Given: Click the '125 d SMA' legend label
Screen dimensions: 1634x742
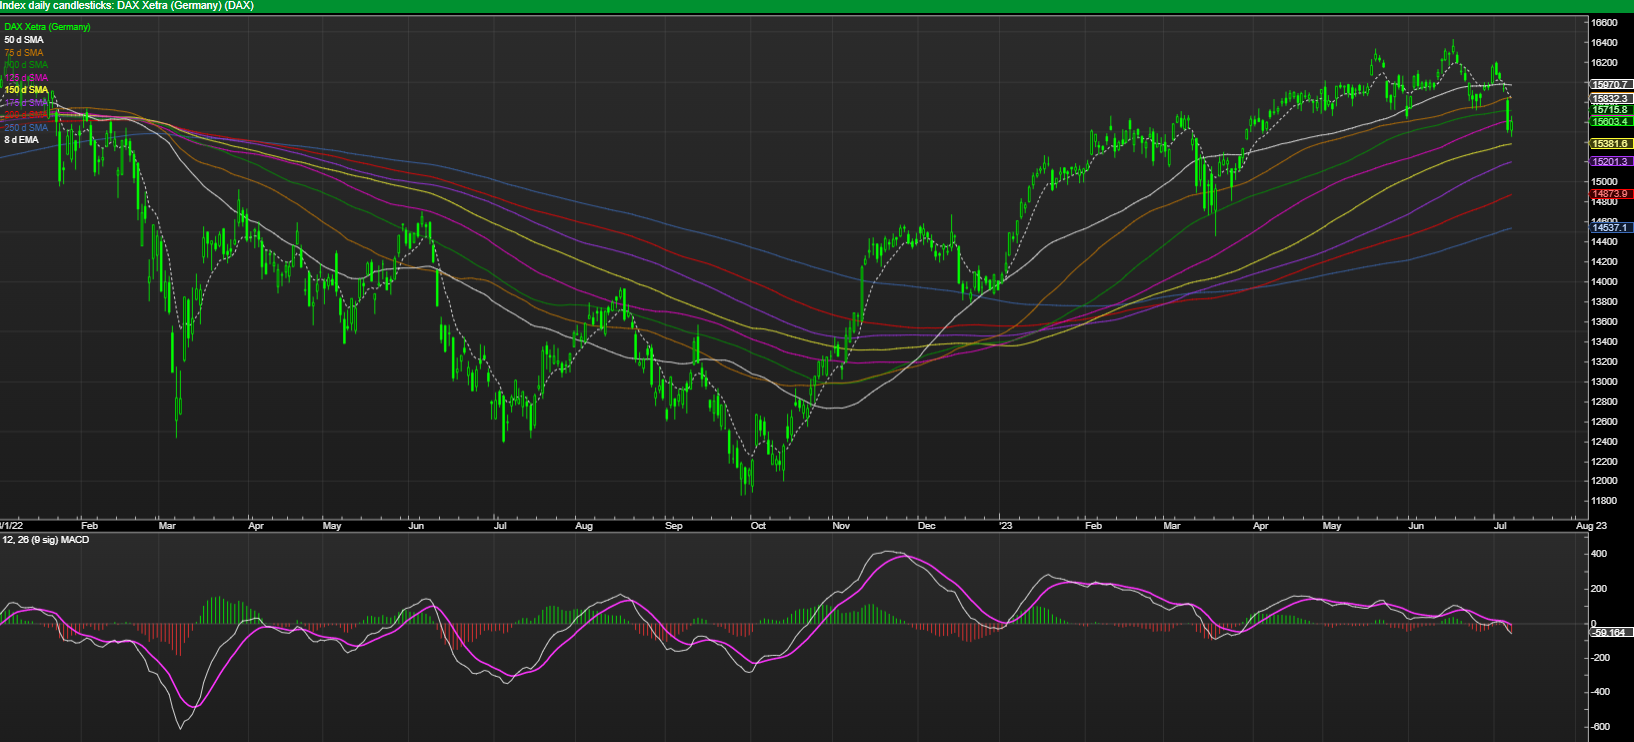Looking at the screenshot, I should [x=26, y=78].
